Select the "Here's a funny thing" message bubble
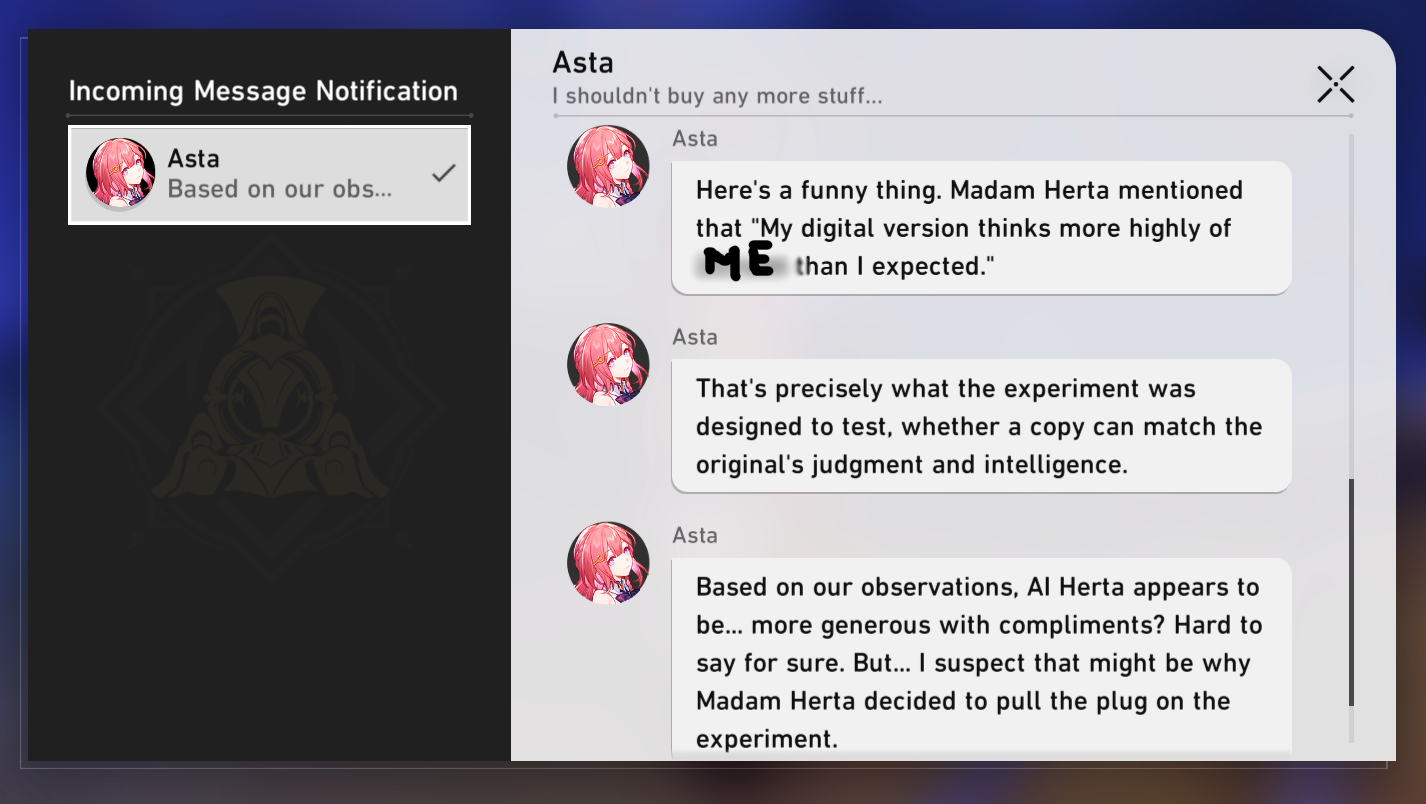This screenshot has width=1426, height=804. pyautogui.click(x=981, y=228)
